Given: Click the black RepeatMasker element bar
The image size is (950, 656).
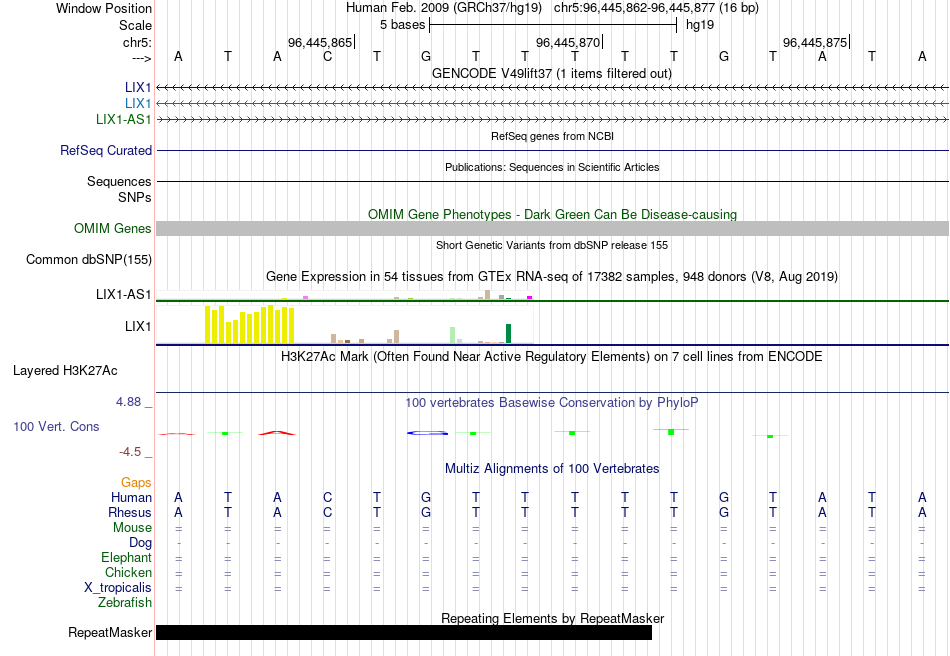Looking at the screenshot, I should (x=404, y=632).
